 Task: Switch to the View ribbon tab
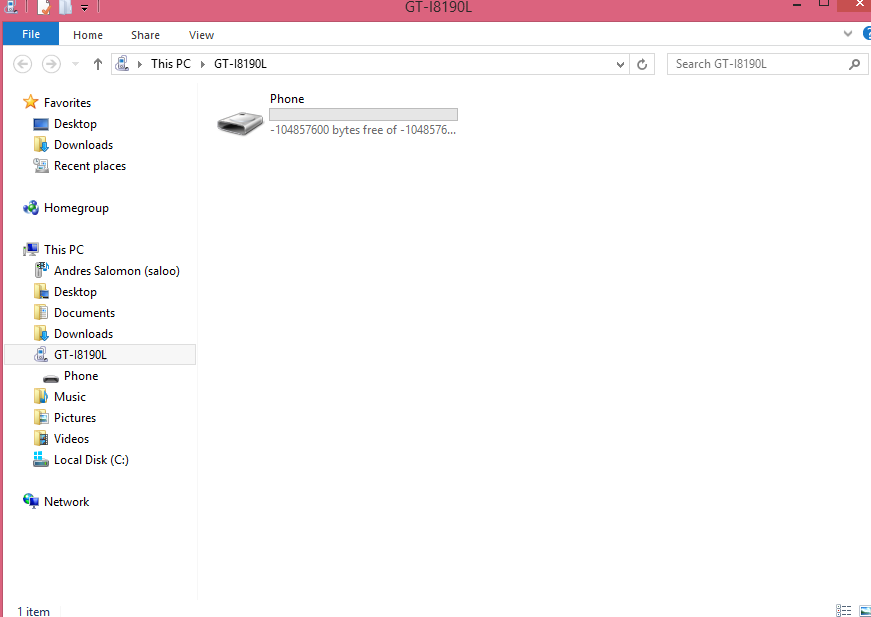click(x=201, y=35)
